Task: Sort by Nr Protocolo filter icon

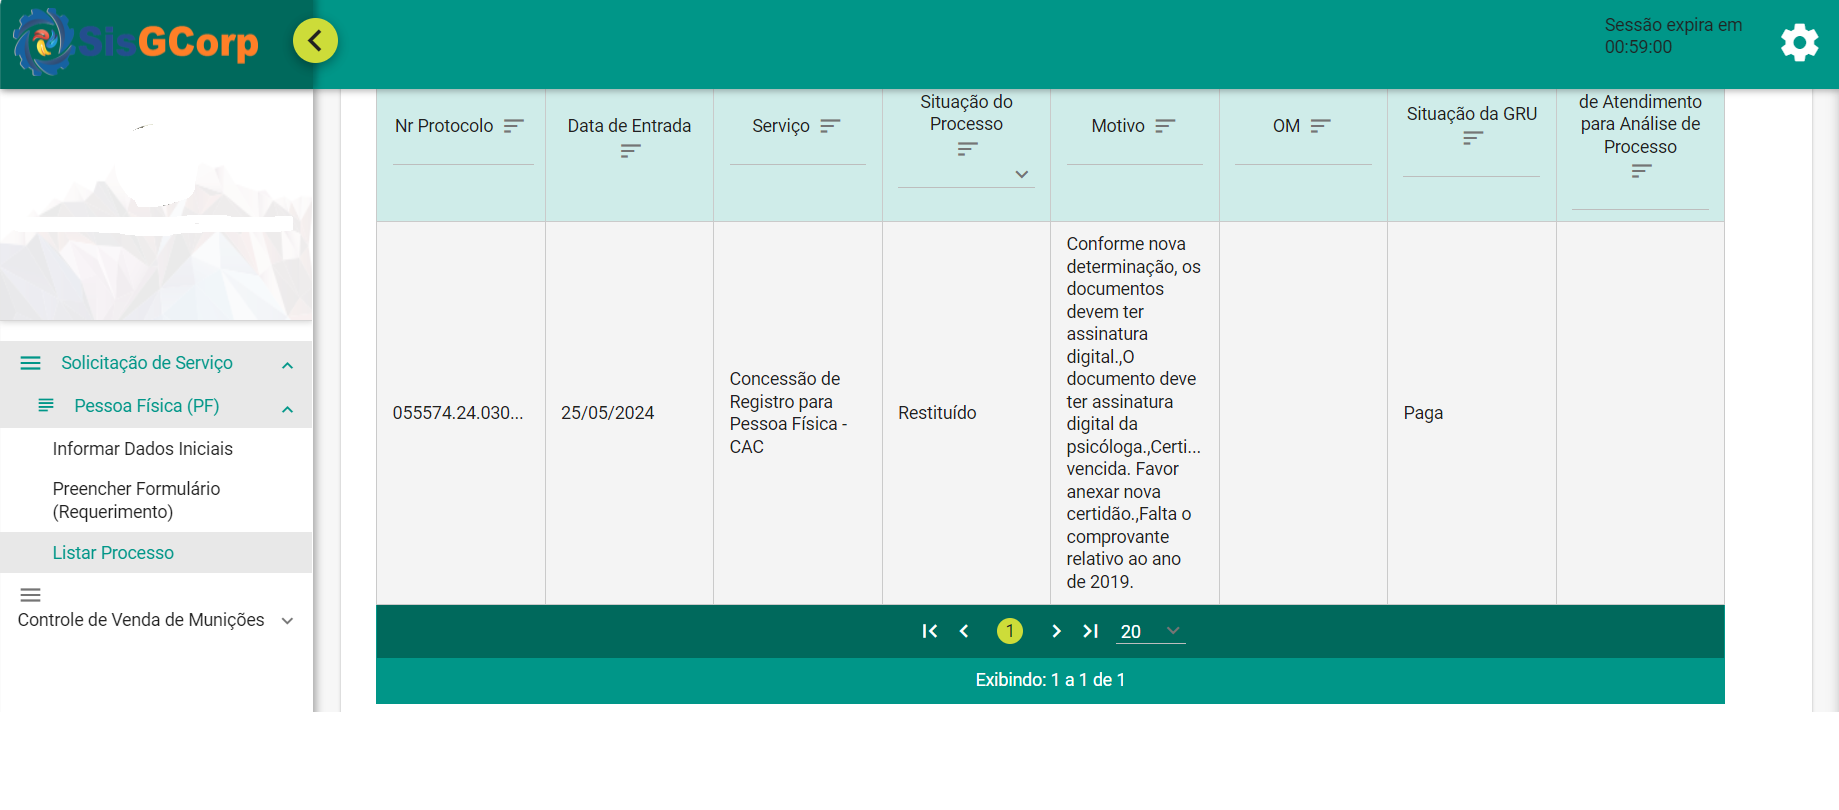Action: tap(514, 126)
